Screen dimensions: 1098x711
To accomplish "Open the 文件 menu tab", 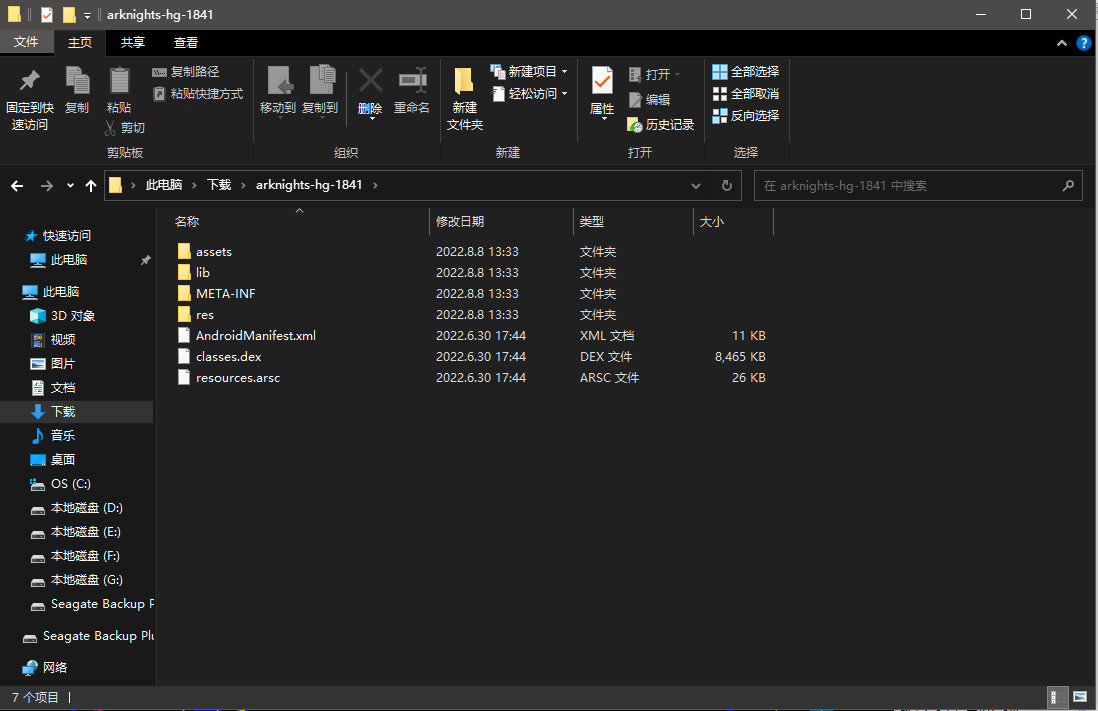I will [x=26, y=43].
